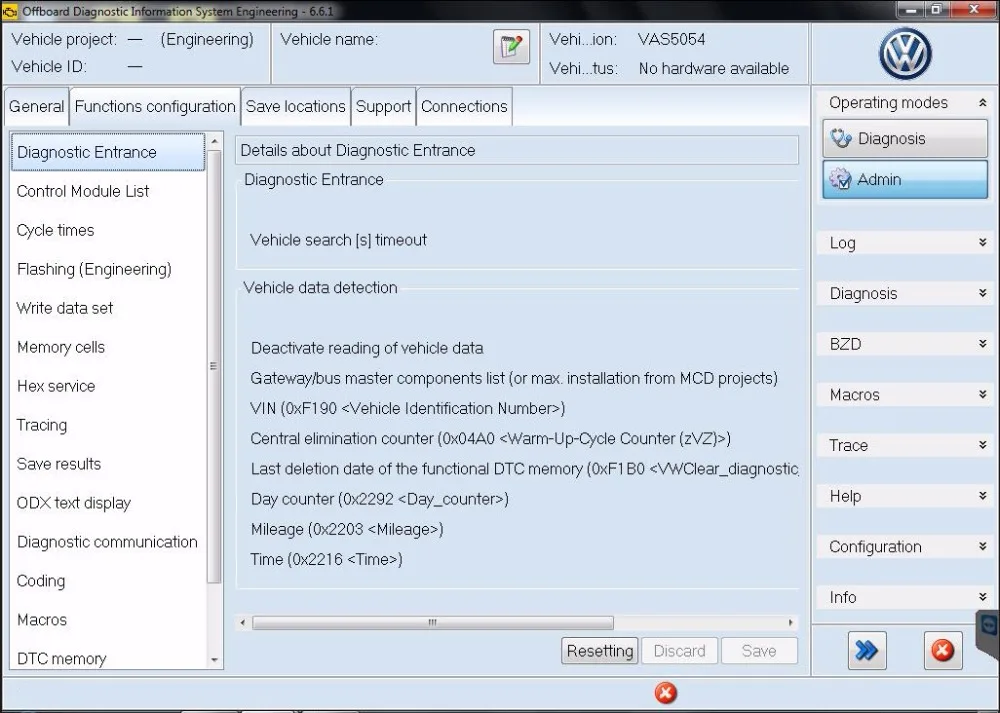Select Cycle times in the list
Viewport: 1000px width, 713px height.
[x=108, y=230]
